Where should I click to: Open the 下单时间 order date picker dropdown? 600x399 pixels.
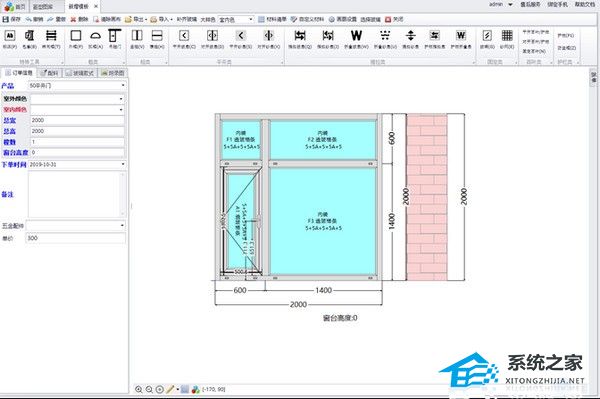coord(123,164)
